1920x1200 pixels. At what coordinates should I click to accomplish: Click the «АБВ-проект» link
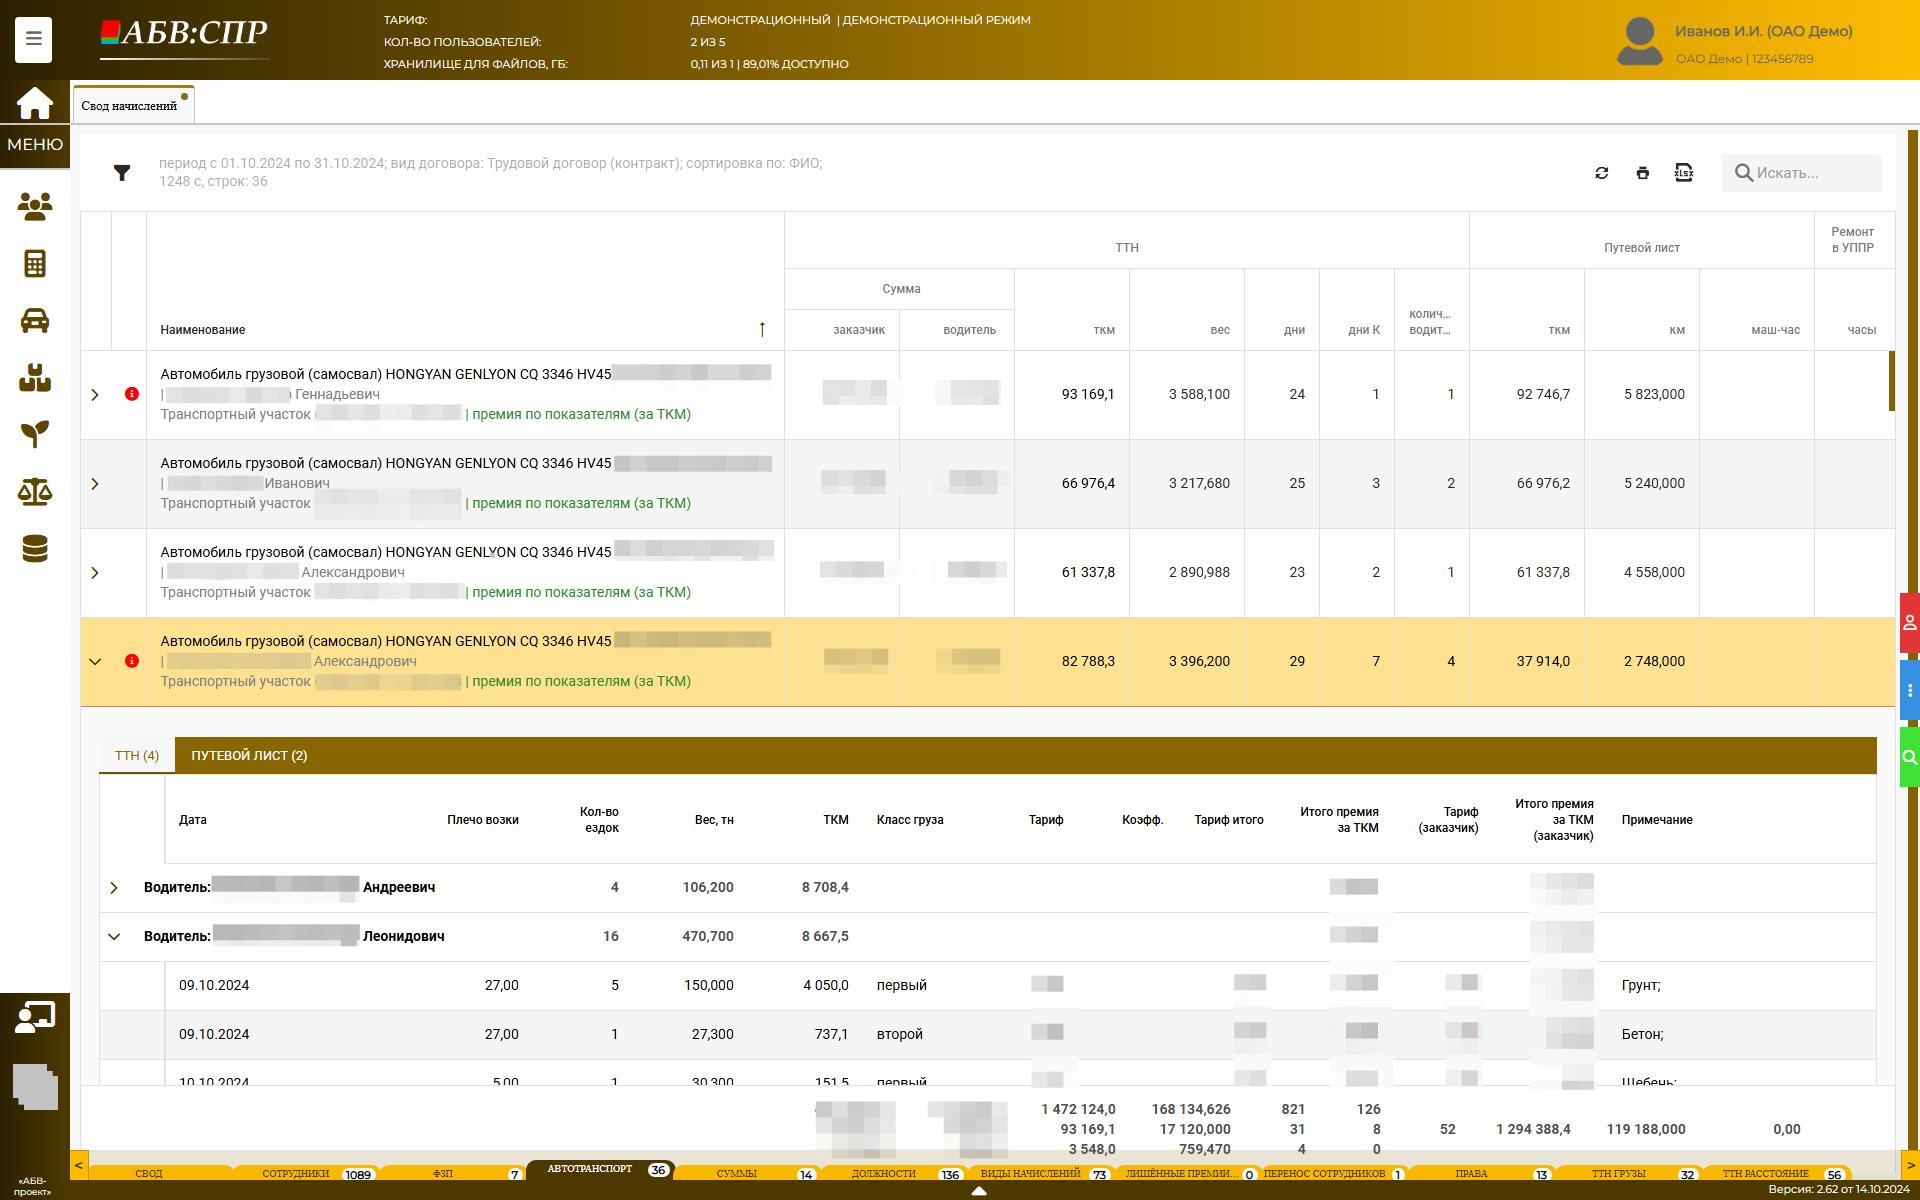pyautogui.click(x=33, y=1186)
